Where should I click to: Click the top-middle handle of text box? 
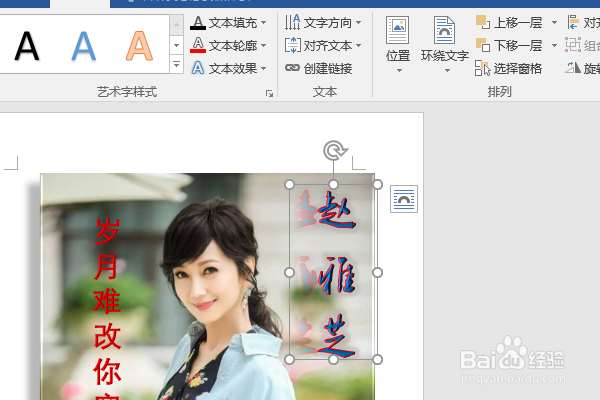pos(334,185)
